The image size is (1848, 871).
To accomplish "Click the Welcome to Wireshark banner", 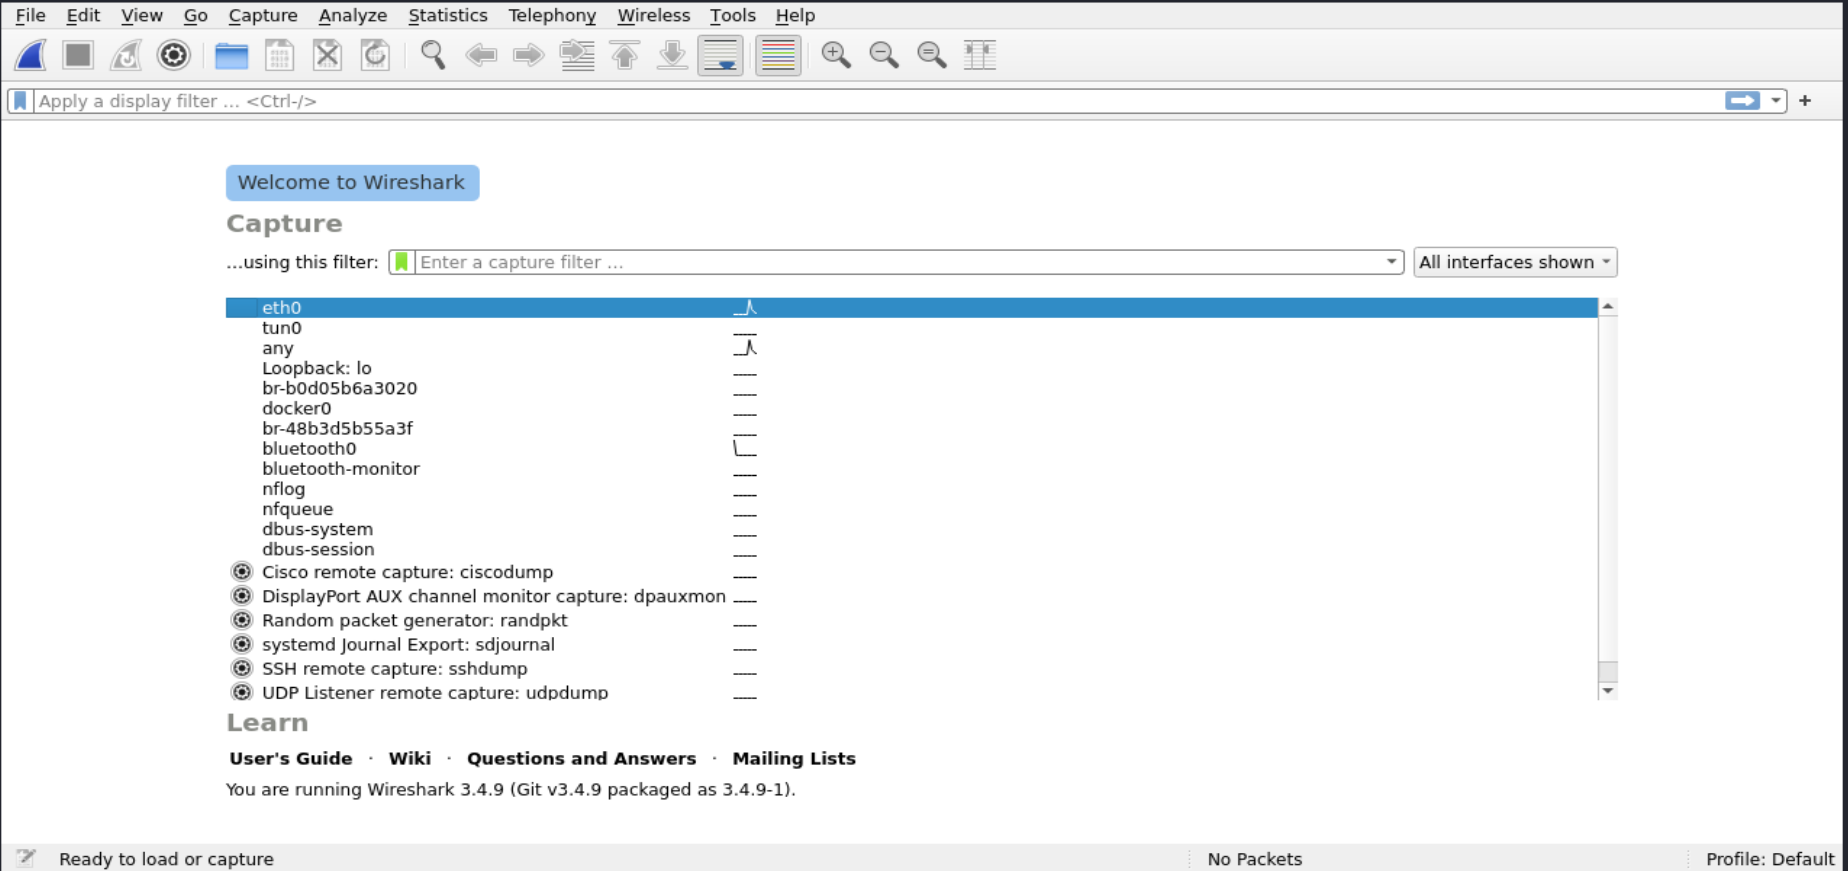I will coord(352,183).
